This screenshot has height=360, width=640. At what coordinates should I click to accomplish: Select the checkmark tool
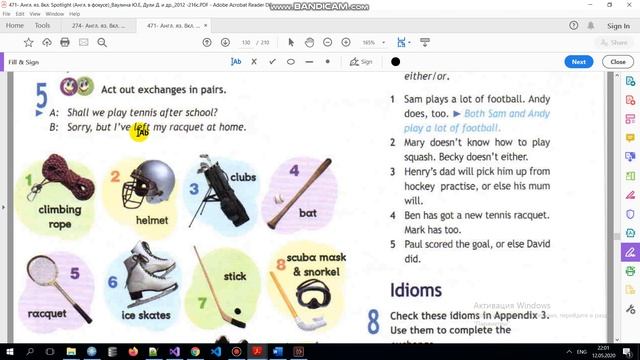(x=272, y=62)
